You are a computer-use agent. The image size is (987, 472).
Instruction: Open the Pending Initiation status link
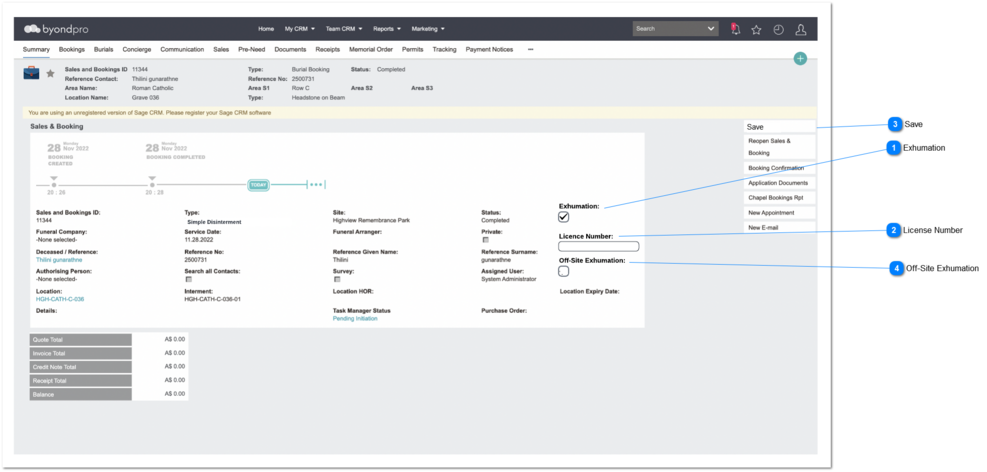(x=355, y=318)
